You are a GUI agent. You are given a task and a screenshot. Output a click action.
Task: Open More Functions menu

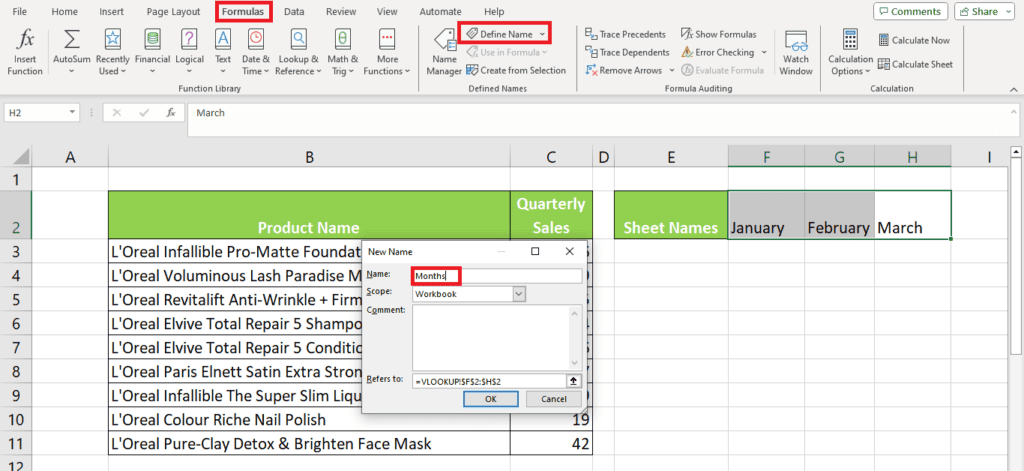tap(387, 52)
